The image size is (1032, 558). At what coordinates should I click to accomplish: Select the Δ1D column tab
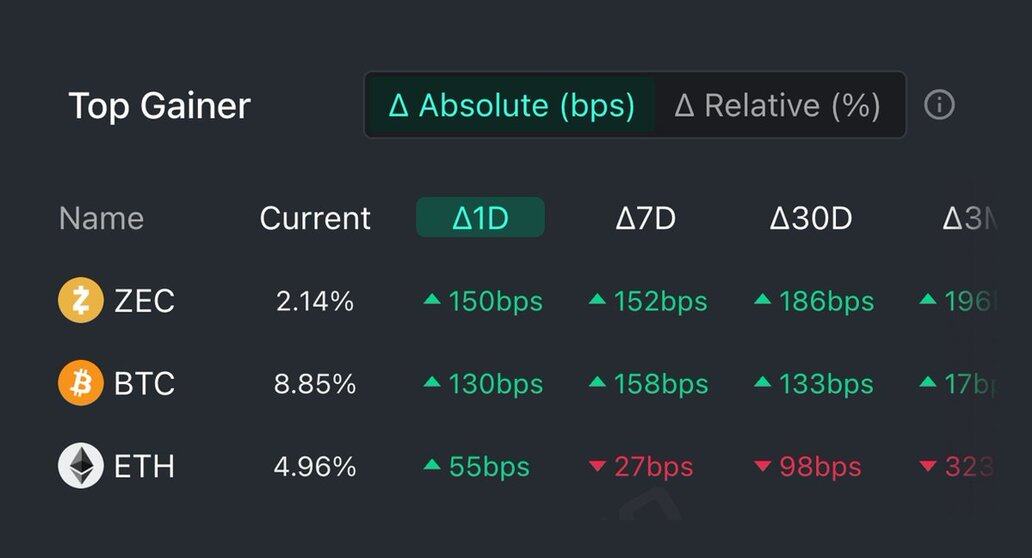[480, 218]
